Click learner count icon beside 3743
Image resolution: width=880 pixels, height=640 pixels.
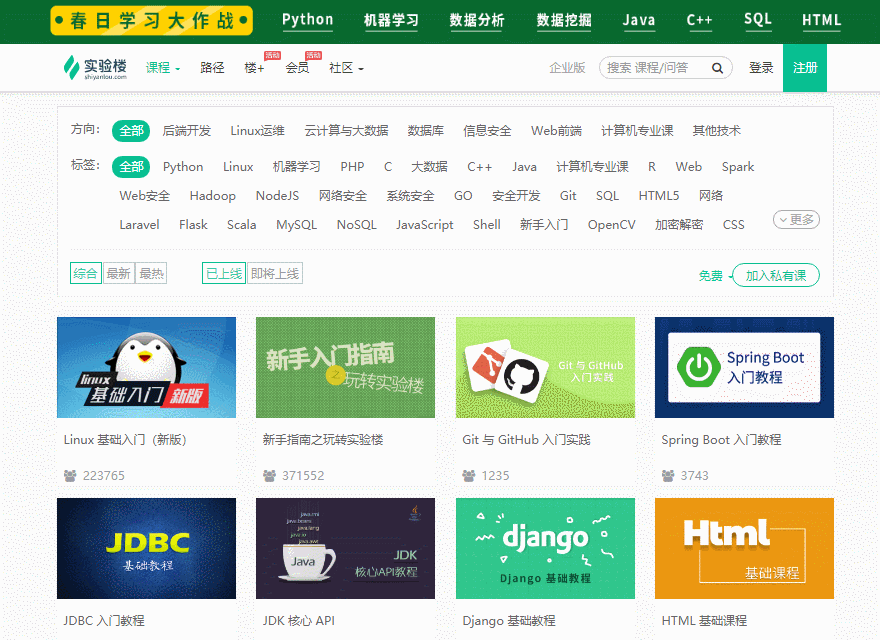pyautogui.click(x=668, y=476)
